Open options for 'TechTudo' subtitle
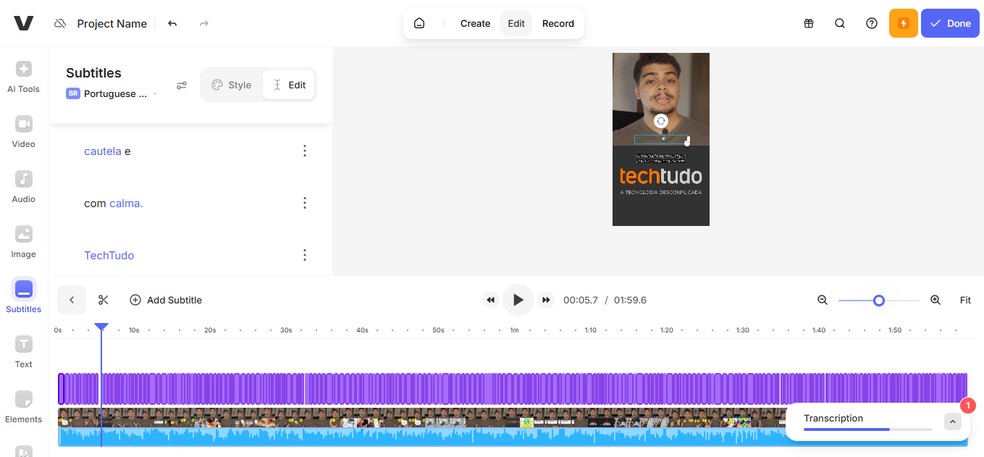Viewport: 984px width, 457px height. point(304,255)
